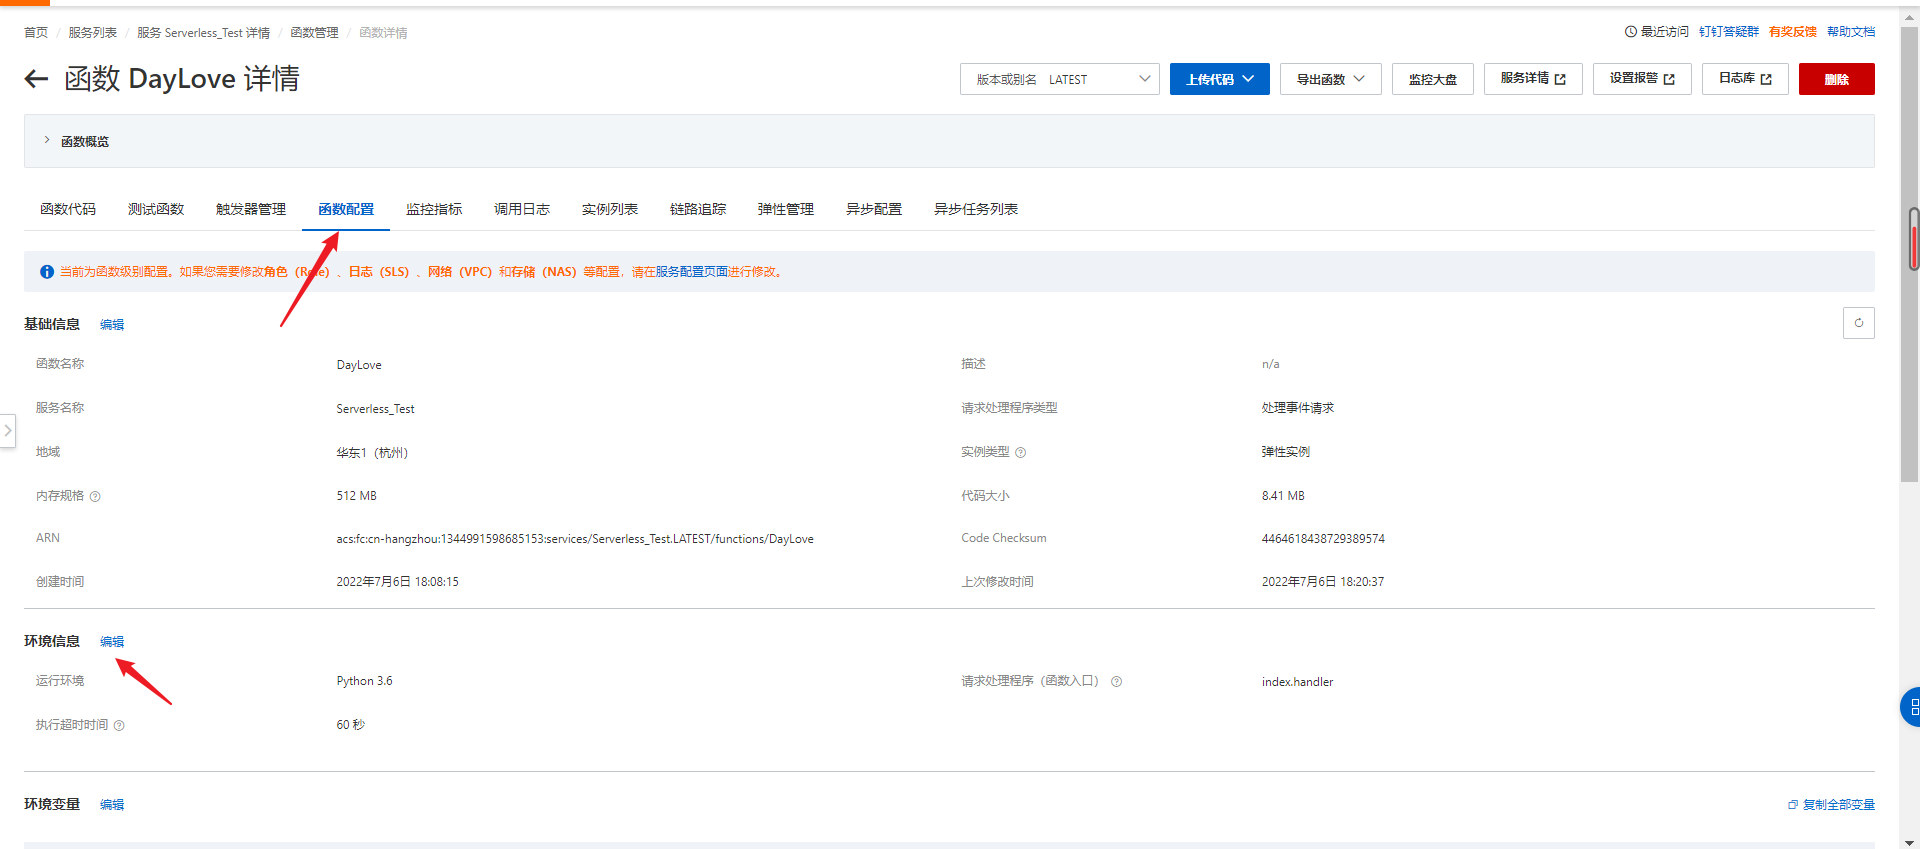This screenshot has height=849, width=1920.
Task: Click the 处理事件请求 handler type value
Action: point(1297,408)
